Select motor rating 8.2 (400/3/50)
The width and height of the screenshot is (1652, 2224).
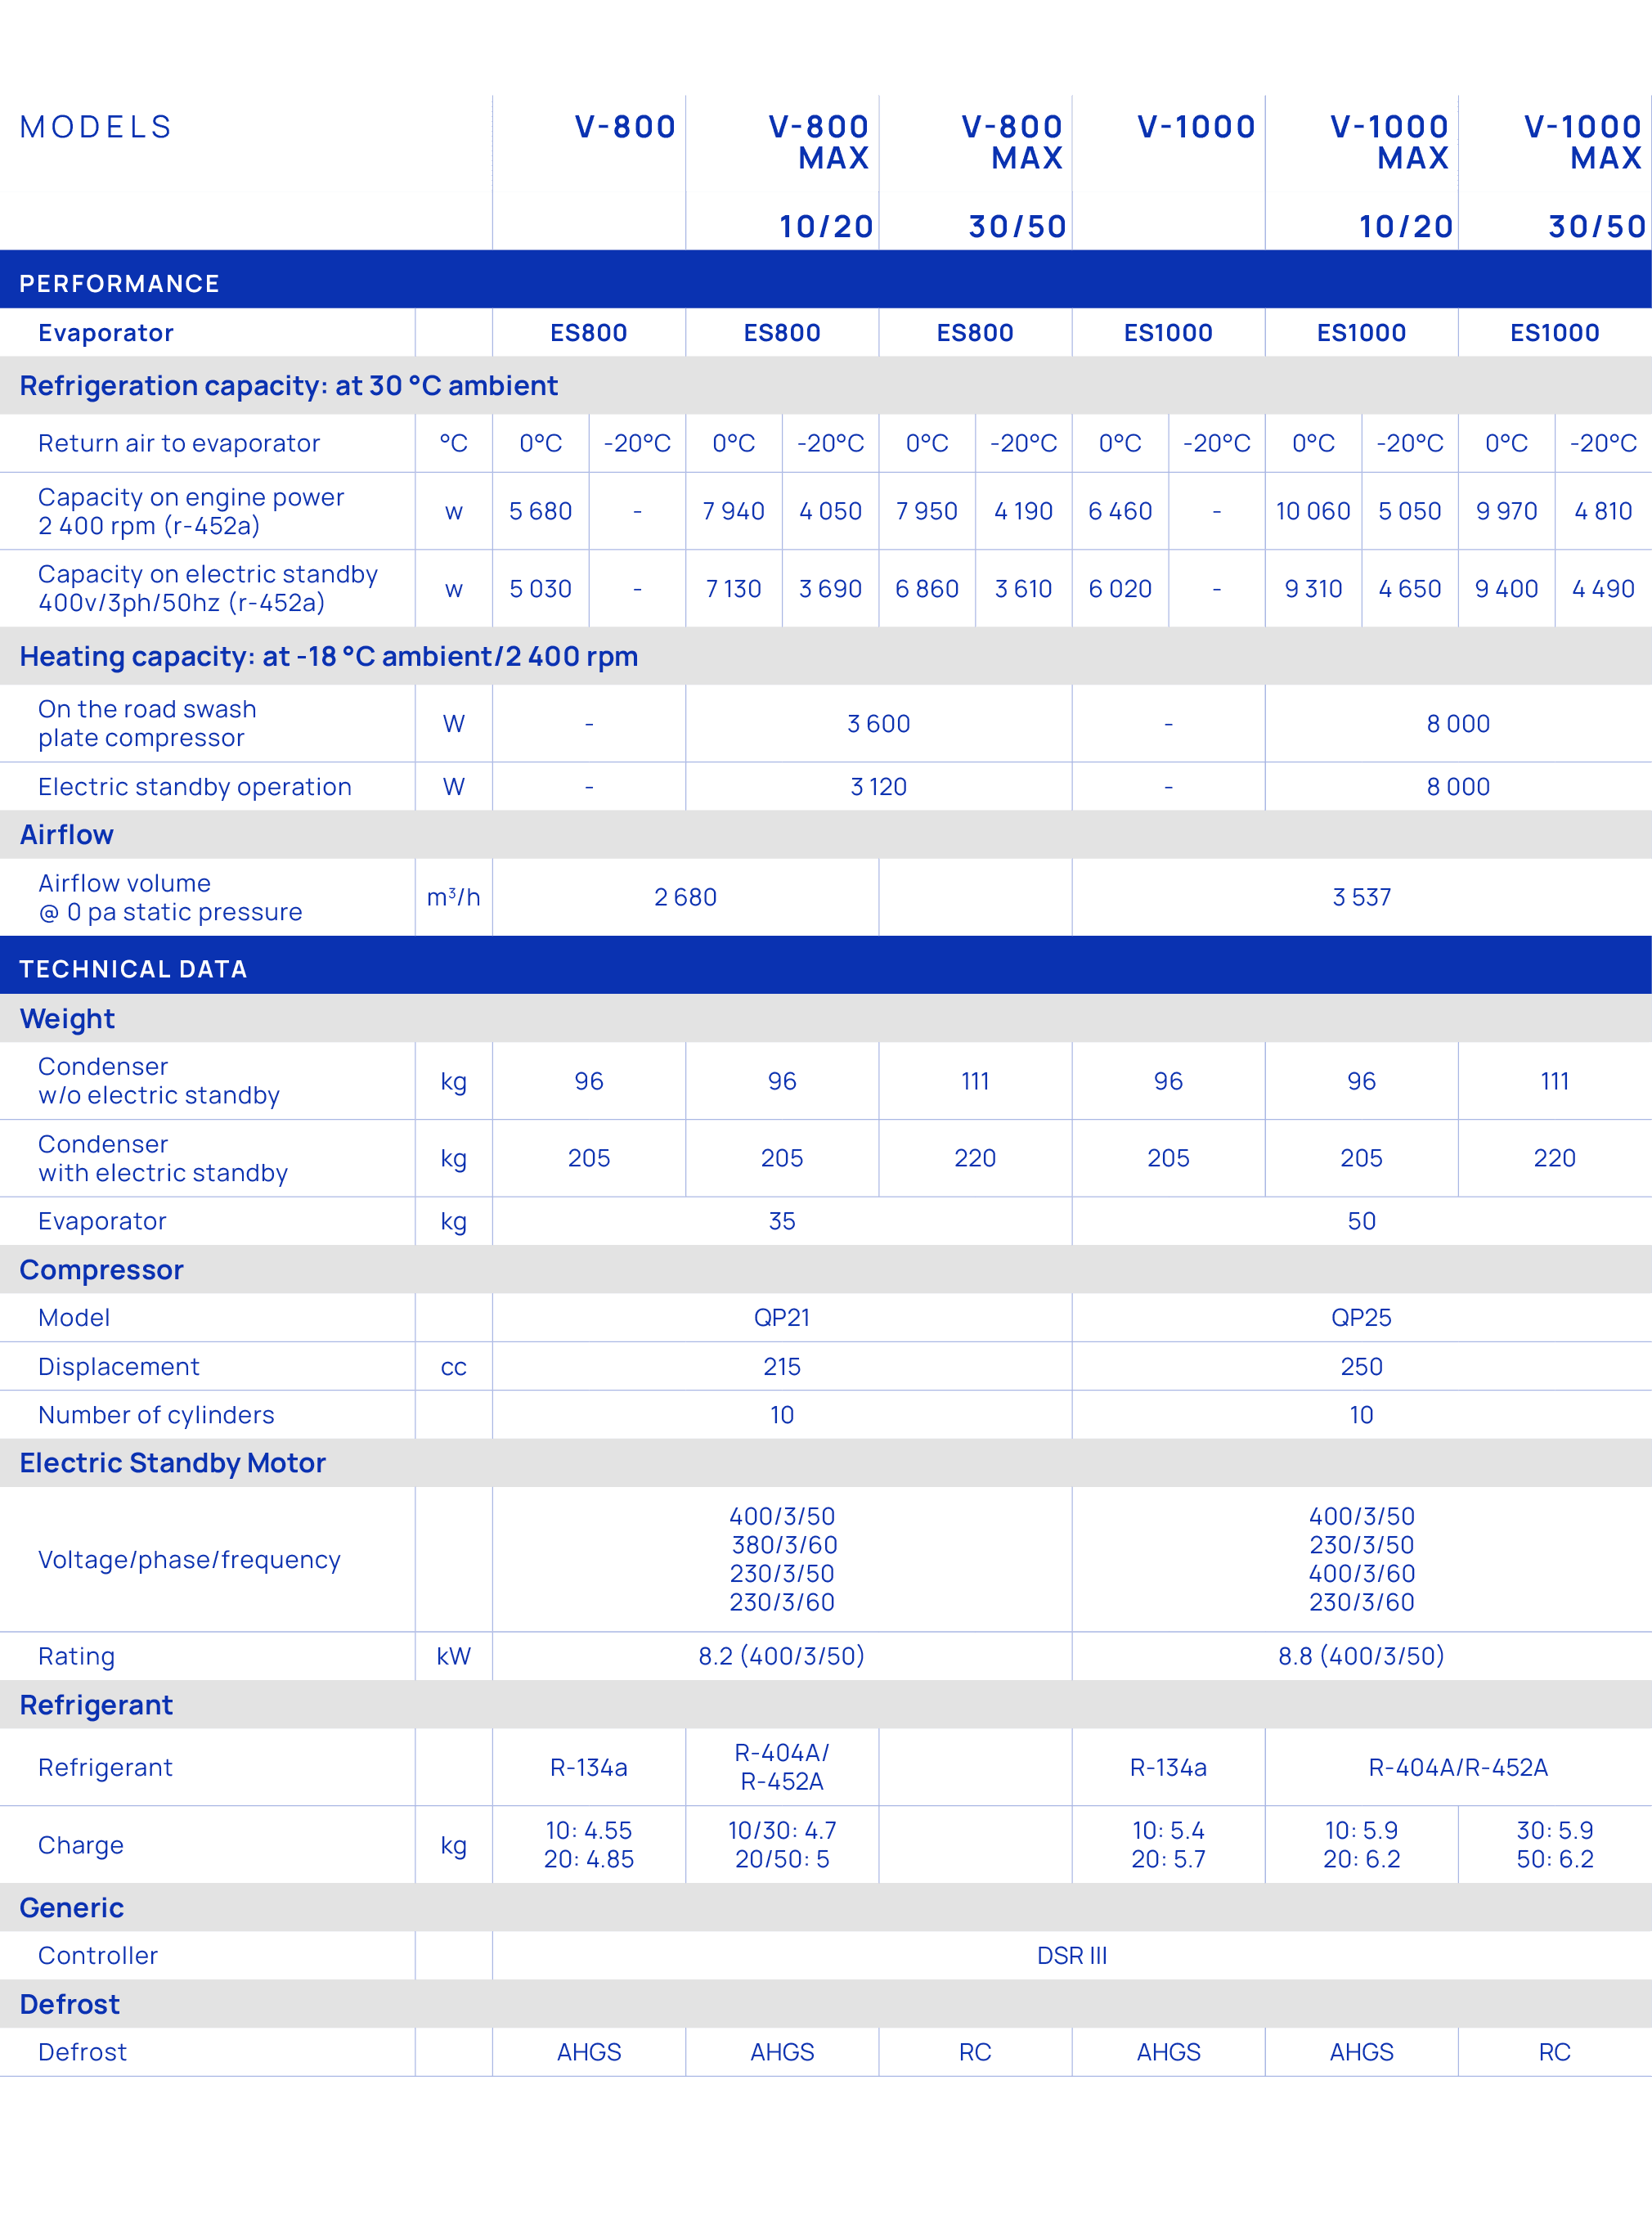tap(781, 1656)
